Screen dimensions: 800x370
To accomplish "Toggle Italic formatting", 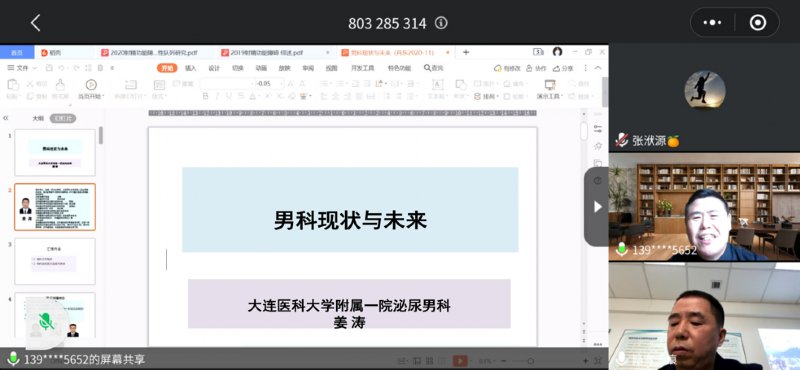I will (x=217, y=96).
